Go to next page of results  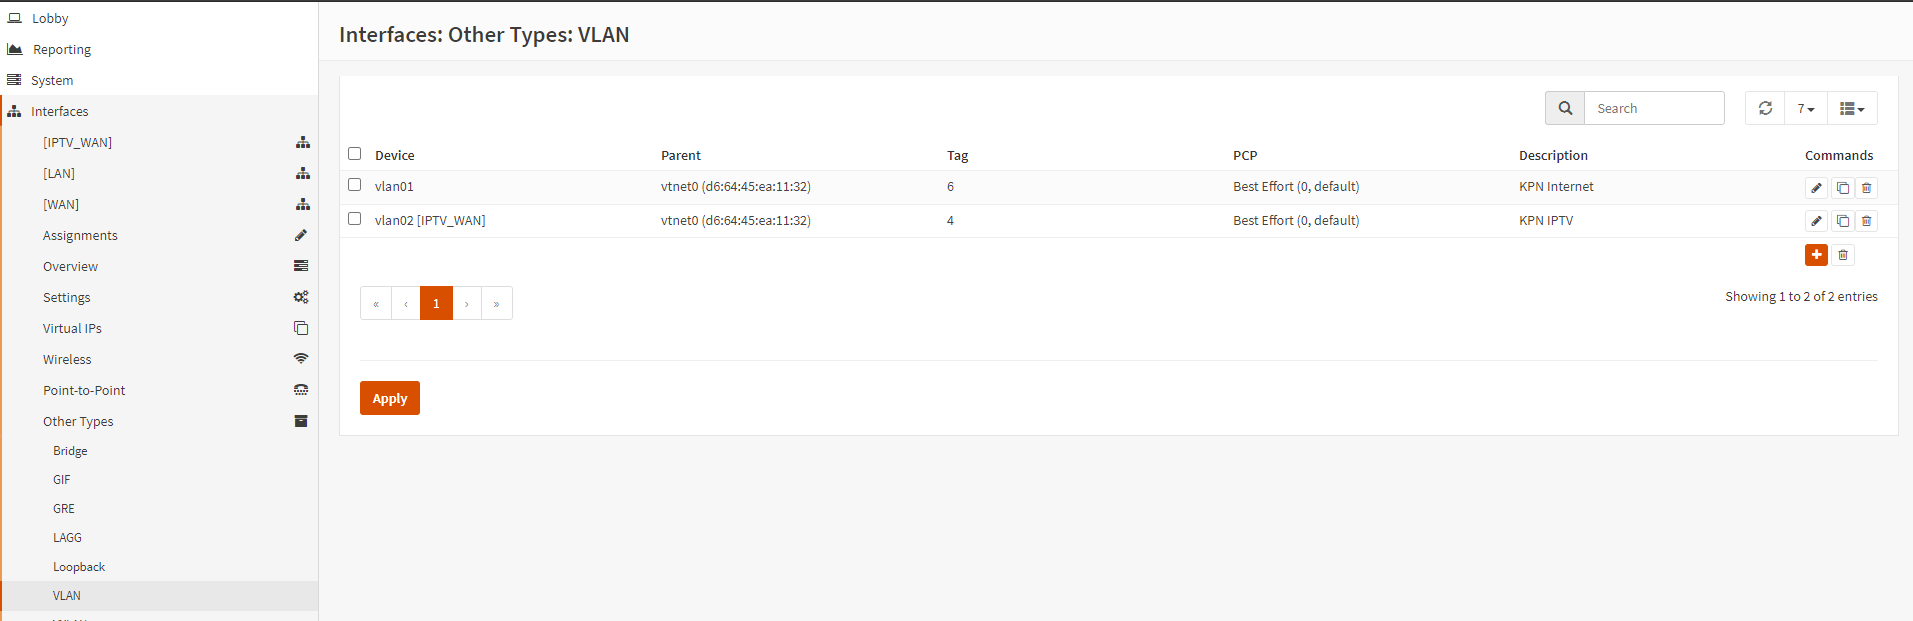click(x=467, y=303)
